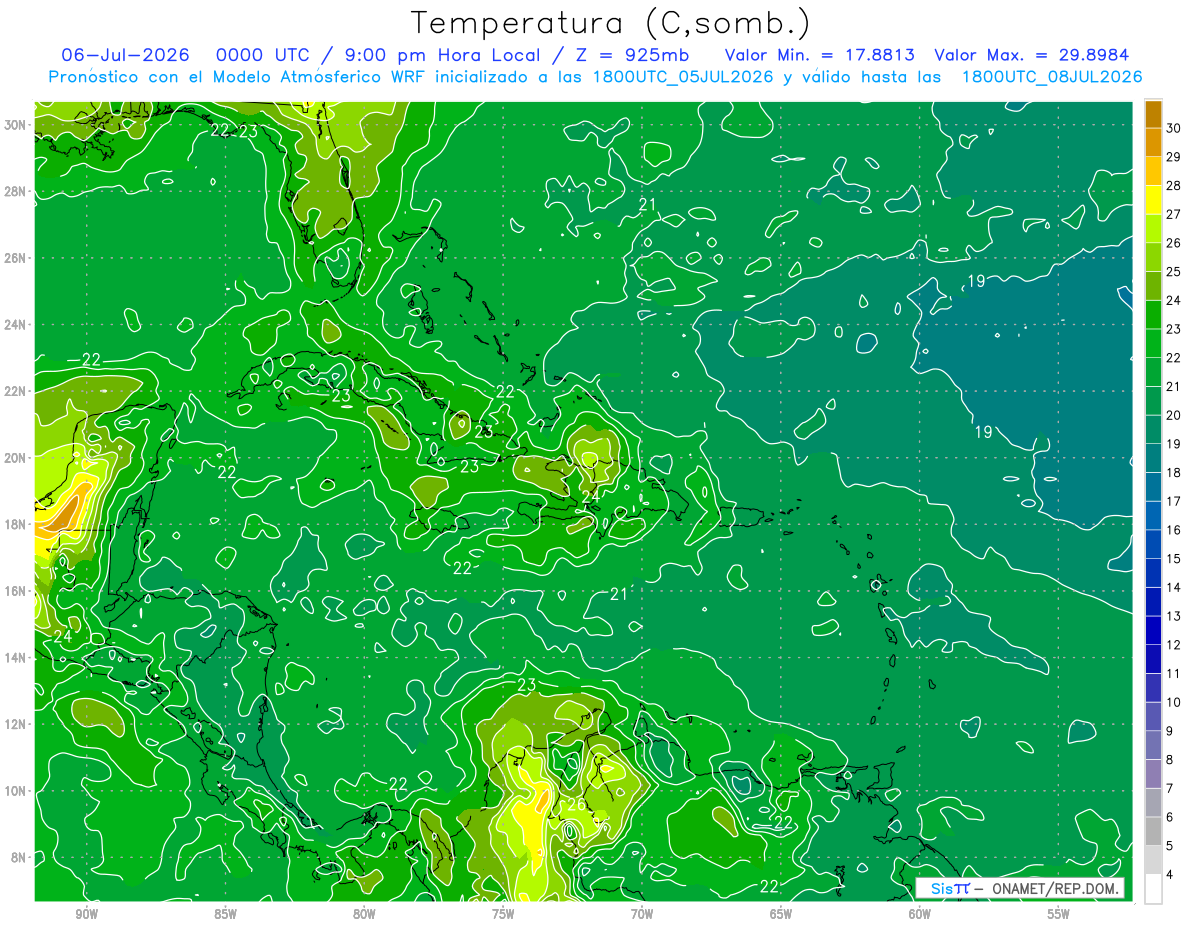1200x927 pixels.
Task: Click the "Temperatura (C,somb.)" map title
Action: click(610, 23)
